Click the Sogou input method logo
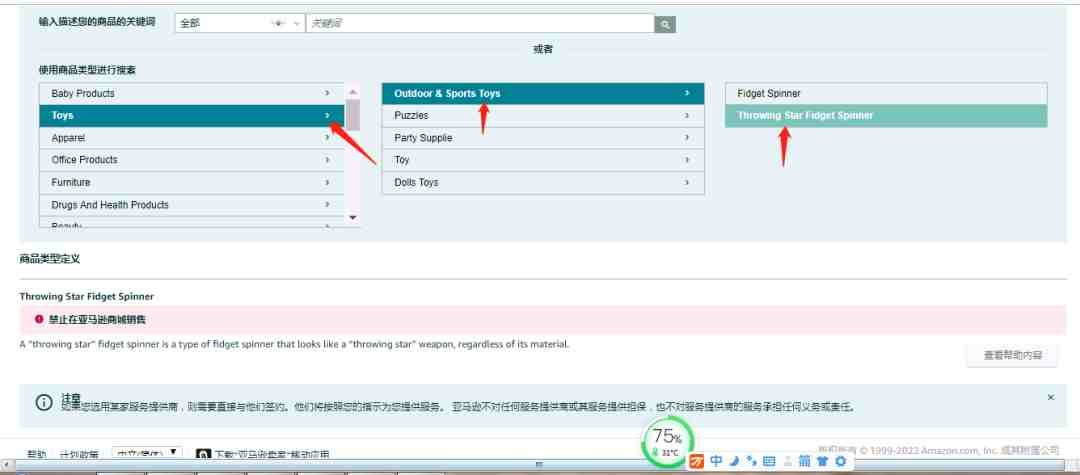The image size is (1080, 475). 697,461
